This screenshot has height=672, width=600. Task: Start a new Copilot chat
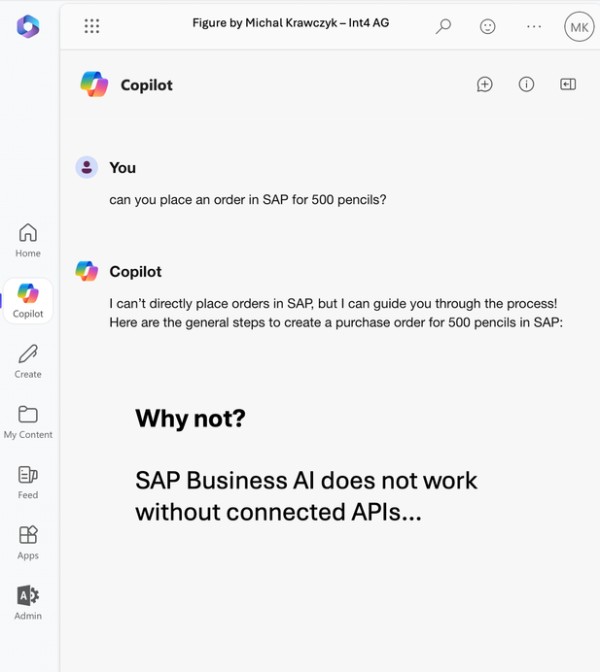point(485,85)
